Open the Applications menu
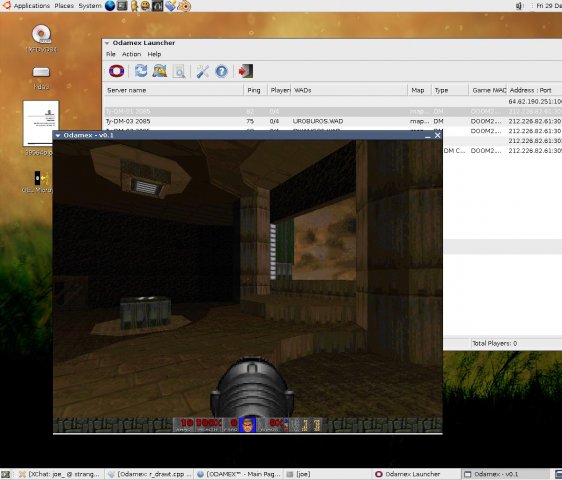This screenshot has width=562, height=480. (x=32, y=6)
